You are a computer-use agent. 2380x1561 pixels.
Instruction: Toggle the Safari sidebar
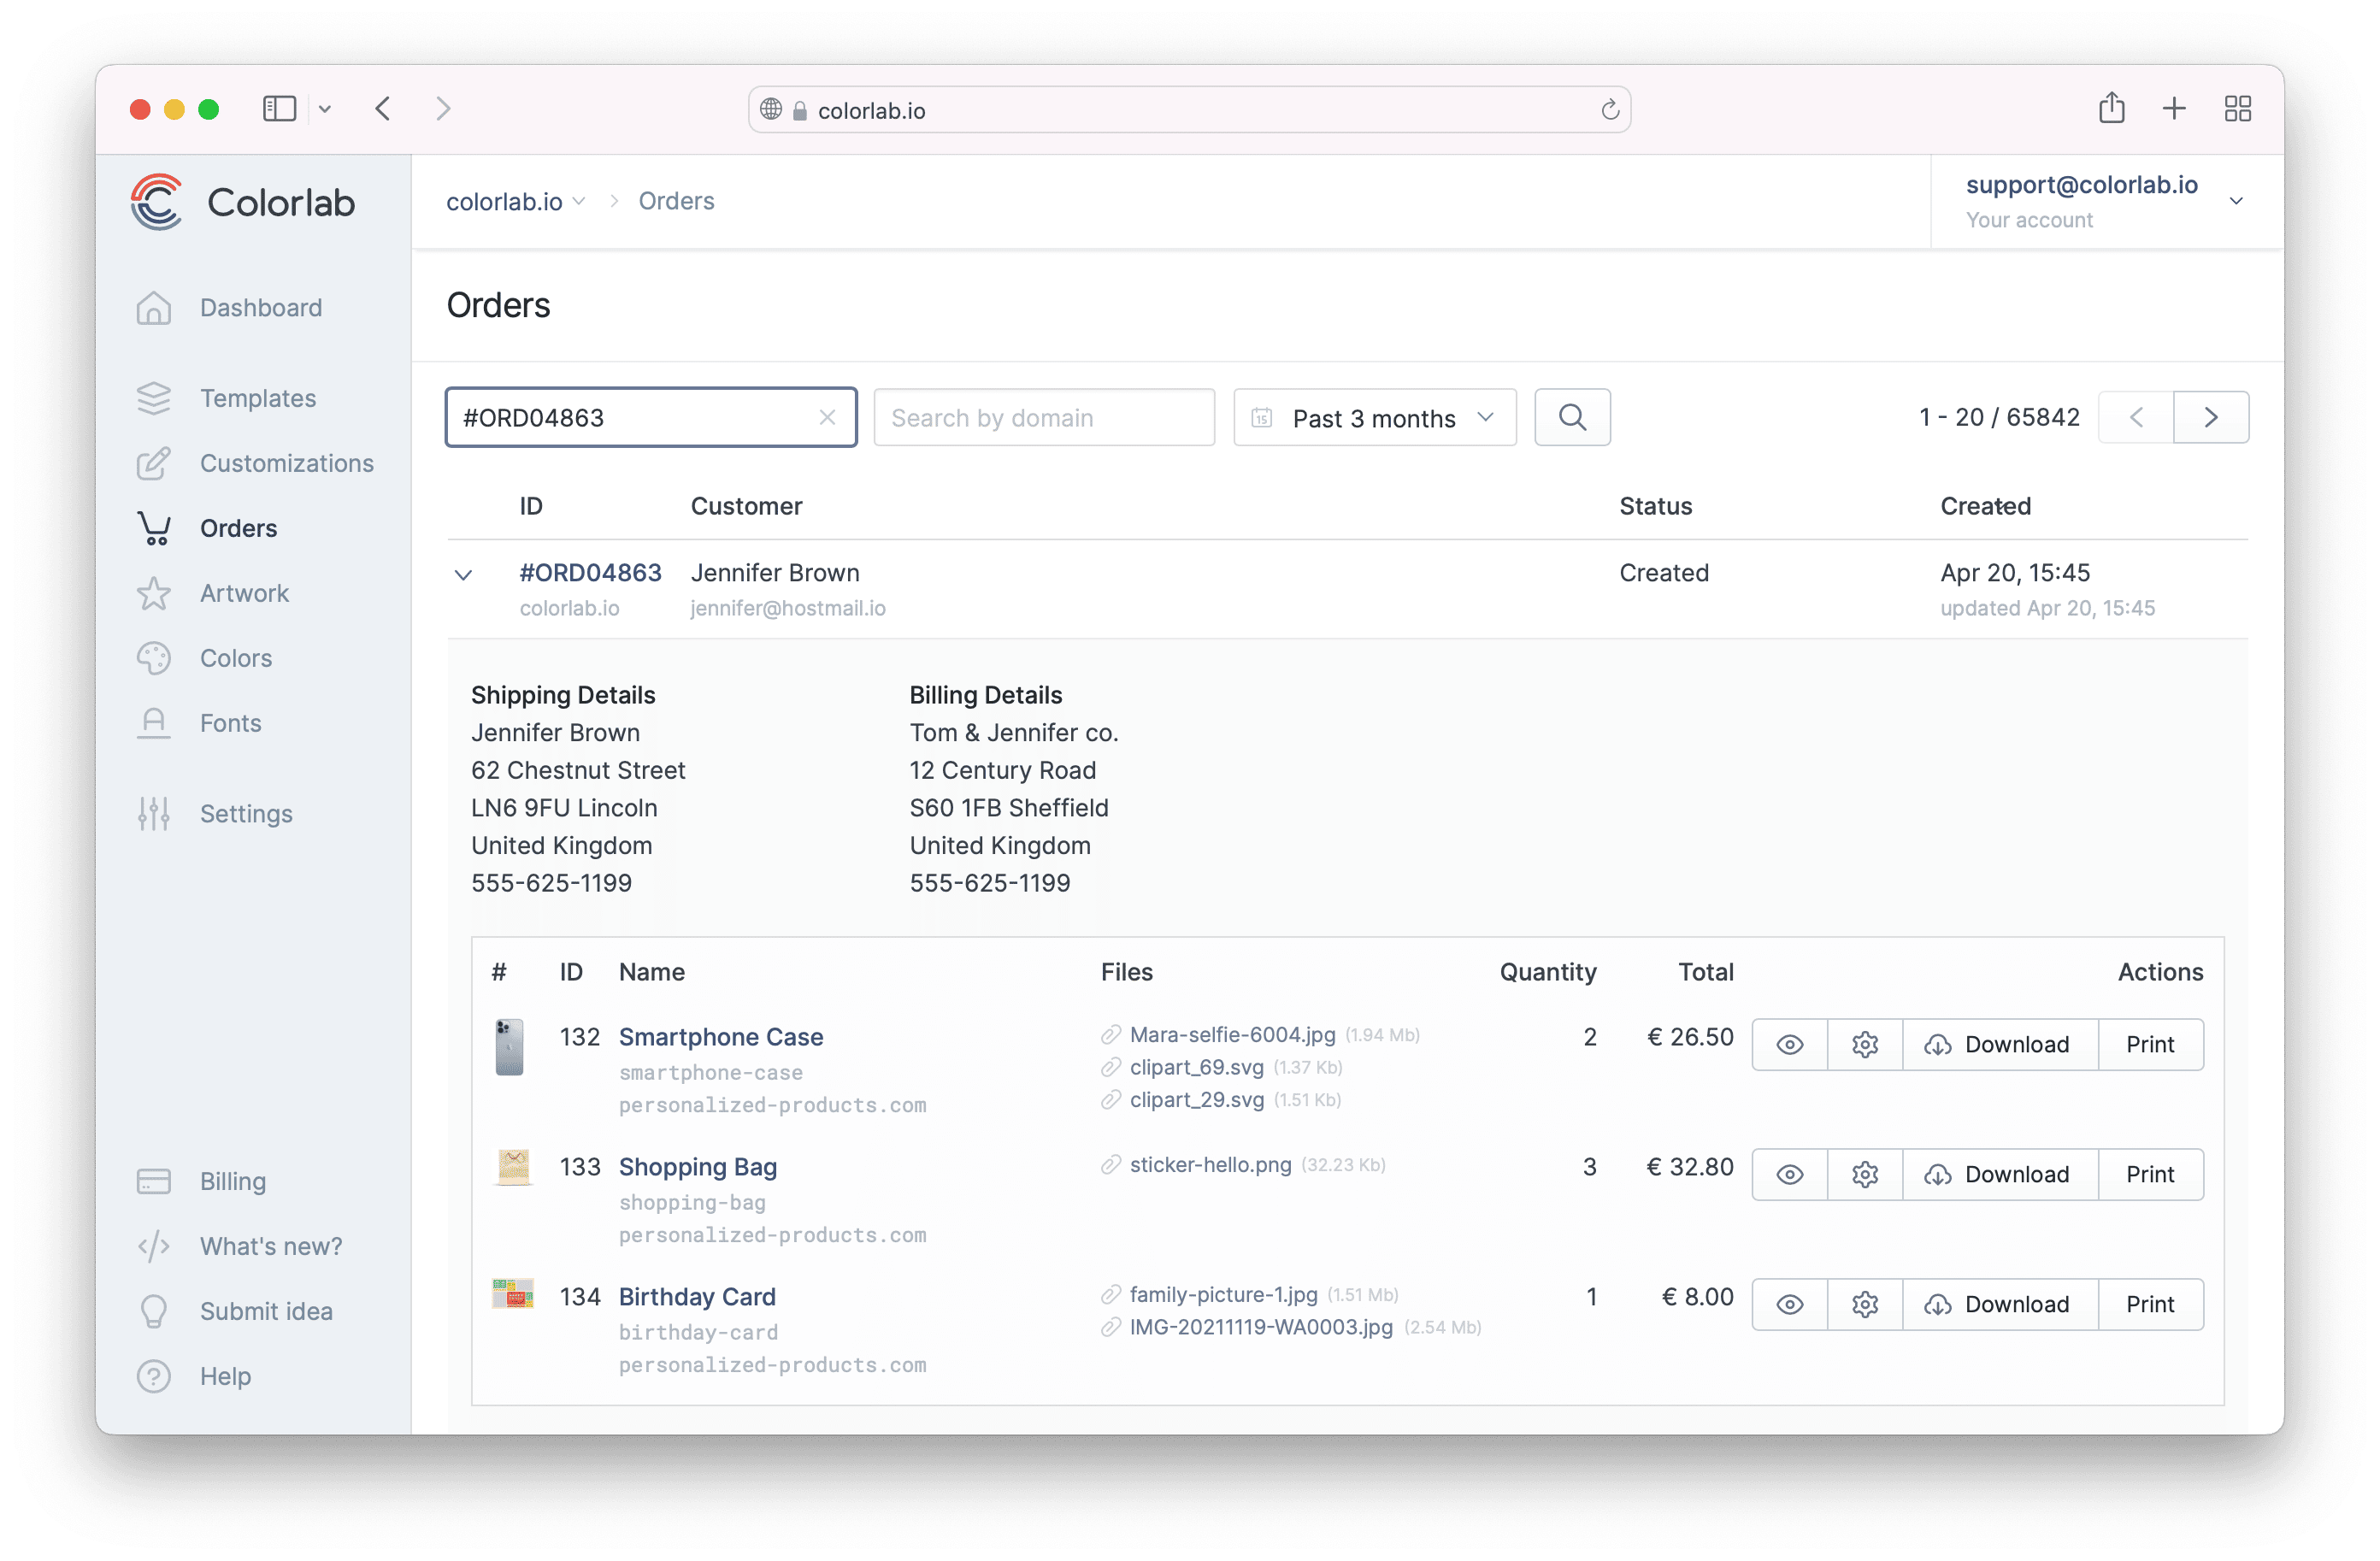279,108
